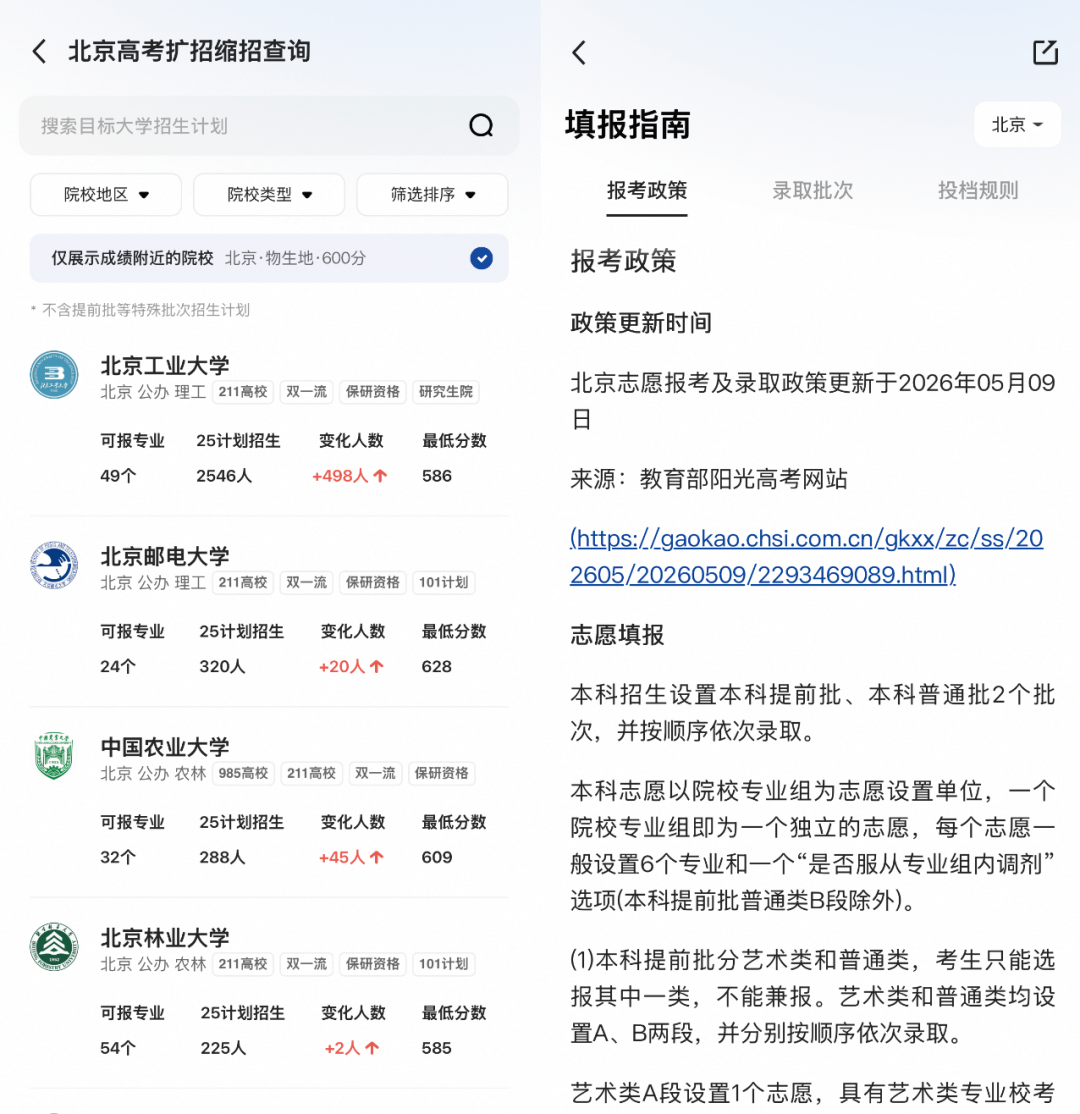Open 中国农业大学 university name
This screenshot has width=1080, height=1114.
165,747
